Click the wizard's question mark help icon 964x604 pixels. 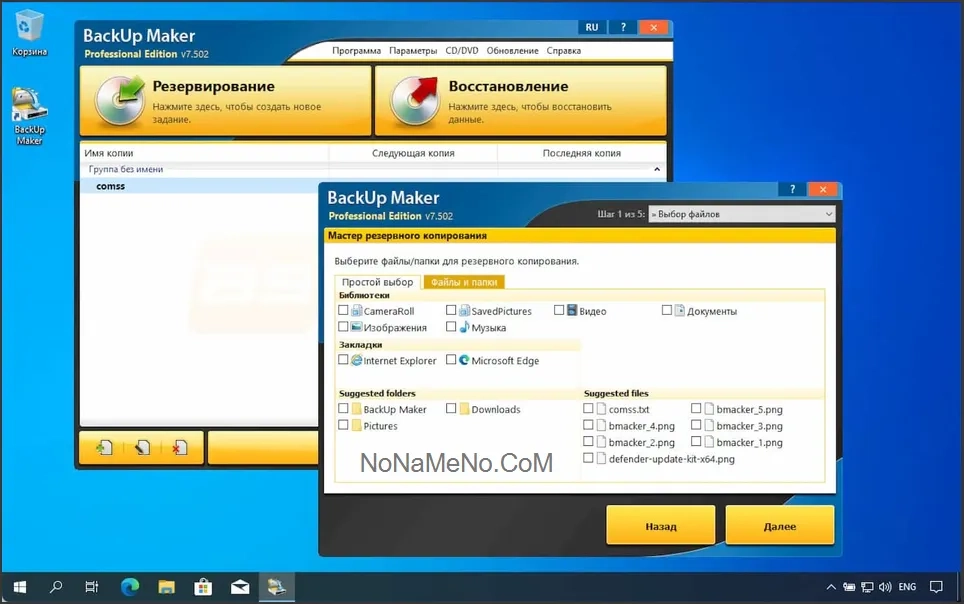click(792, 189)
